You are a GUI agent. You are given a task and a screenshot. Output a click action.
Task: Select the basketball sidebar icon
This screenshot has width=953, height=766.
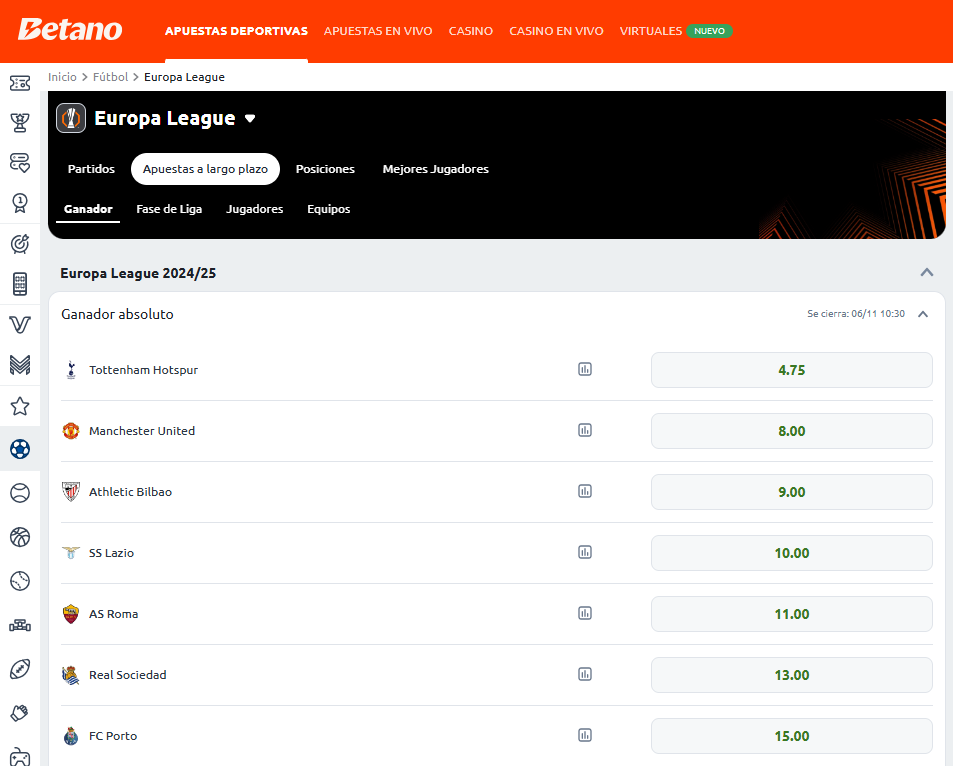pyautogui.click(x=20, y=537)
